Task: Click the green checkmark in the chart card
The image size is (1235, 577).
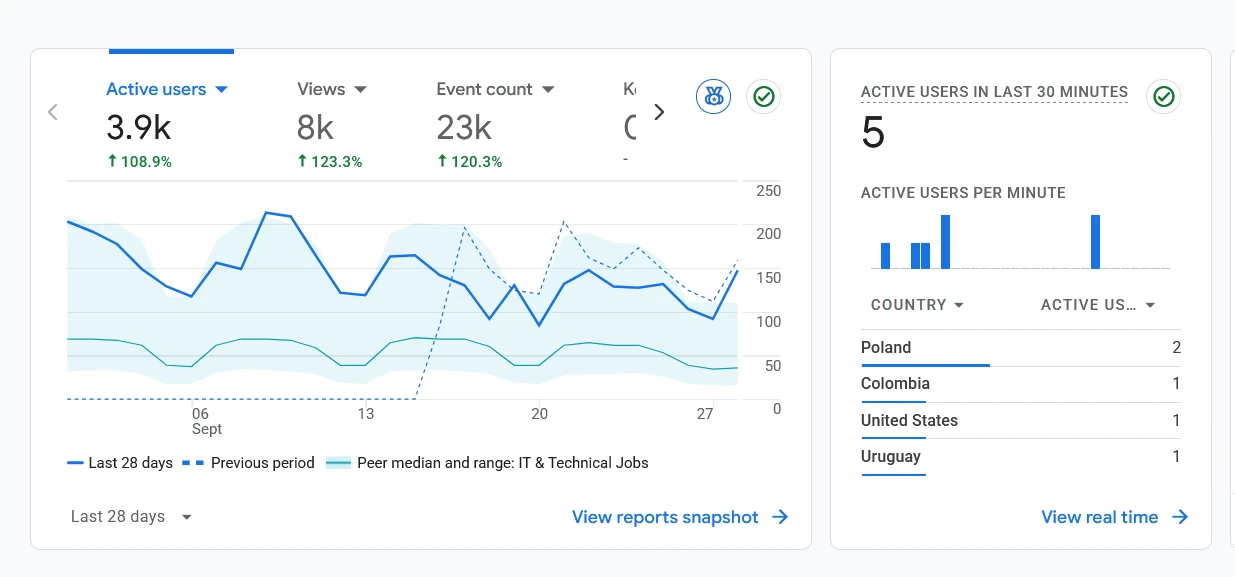Action: pos(764,97)
